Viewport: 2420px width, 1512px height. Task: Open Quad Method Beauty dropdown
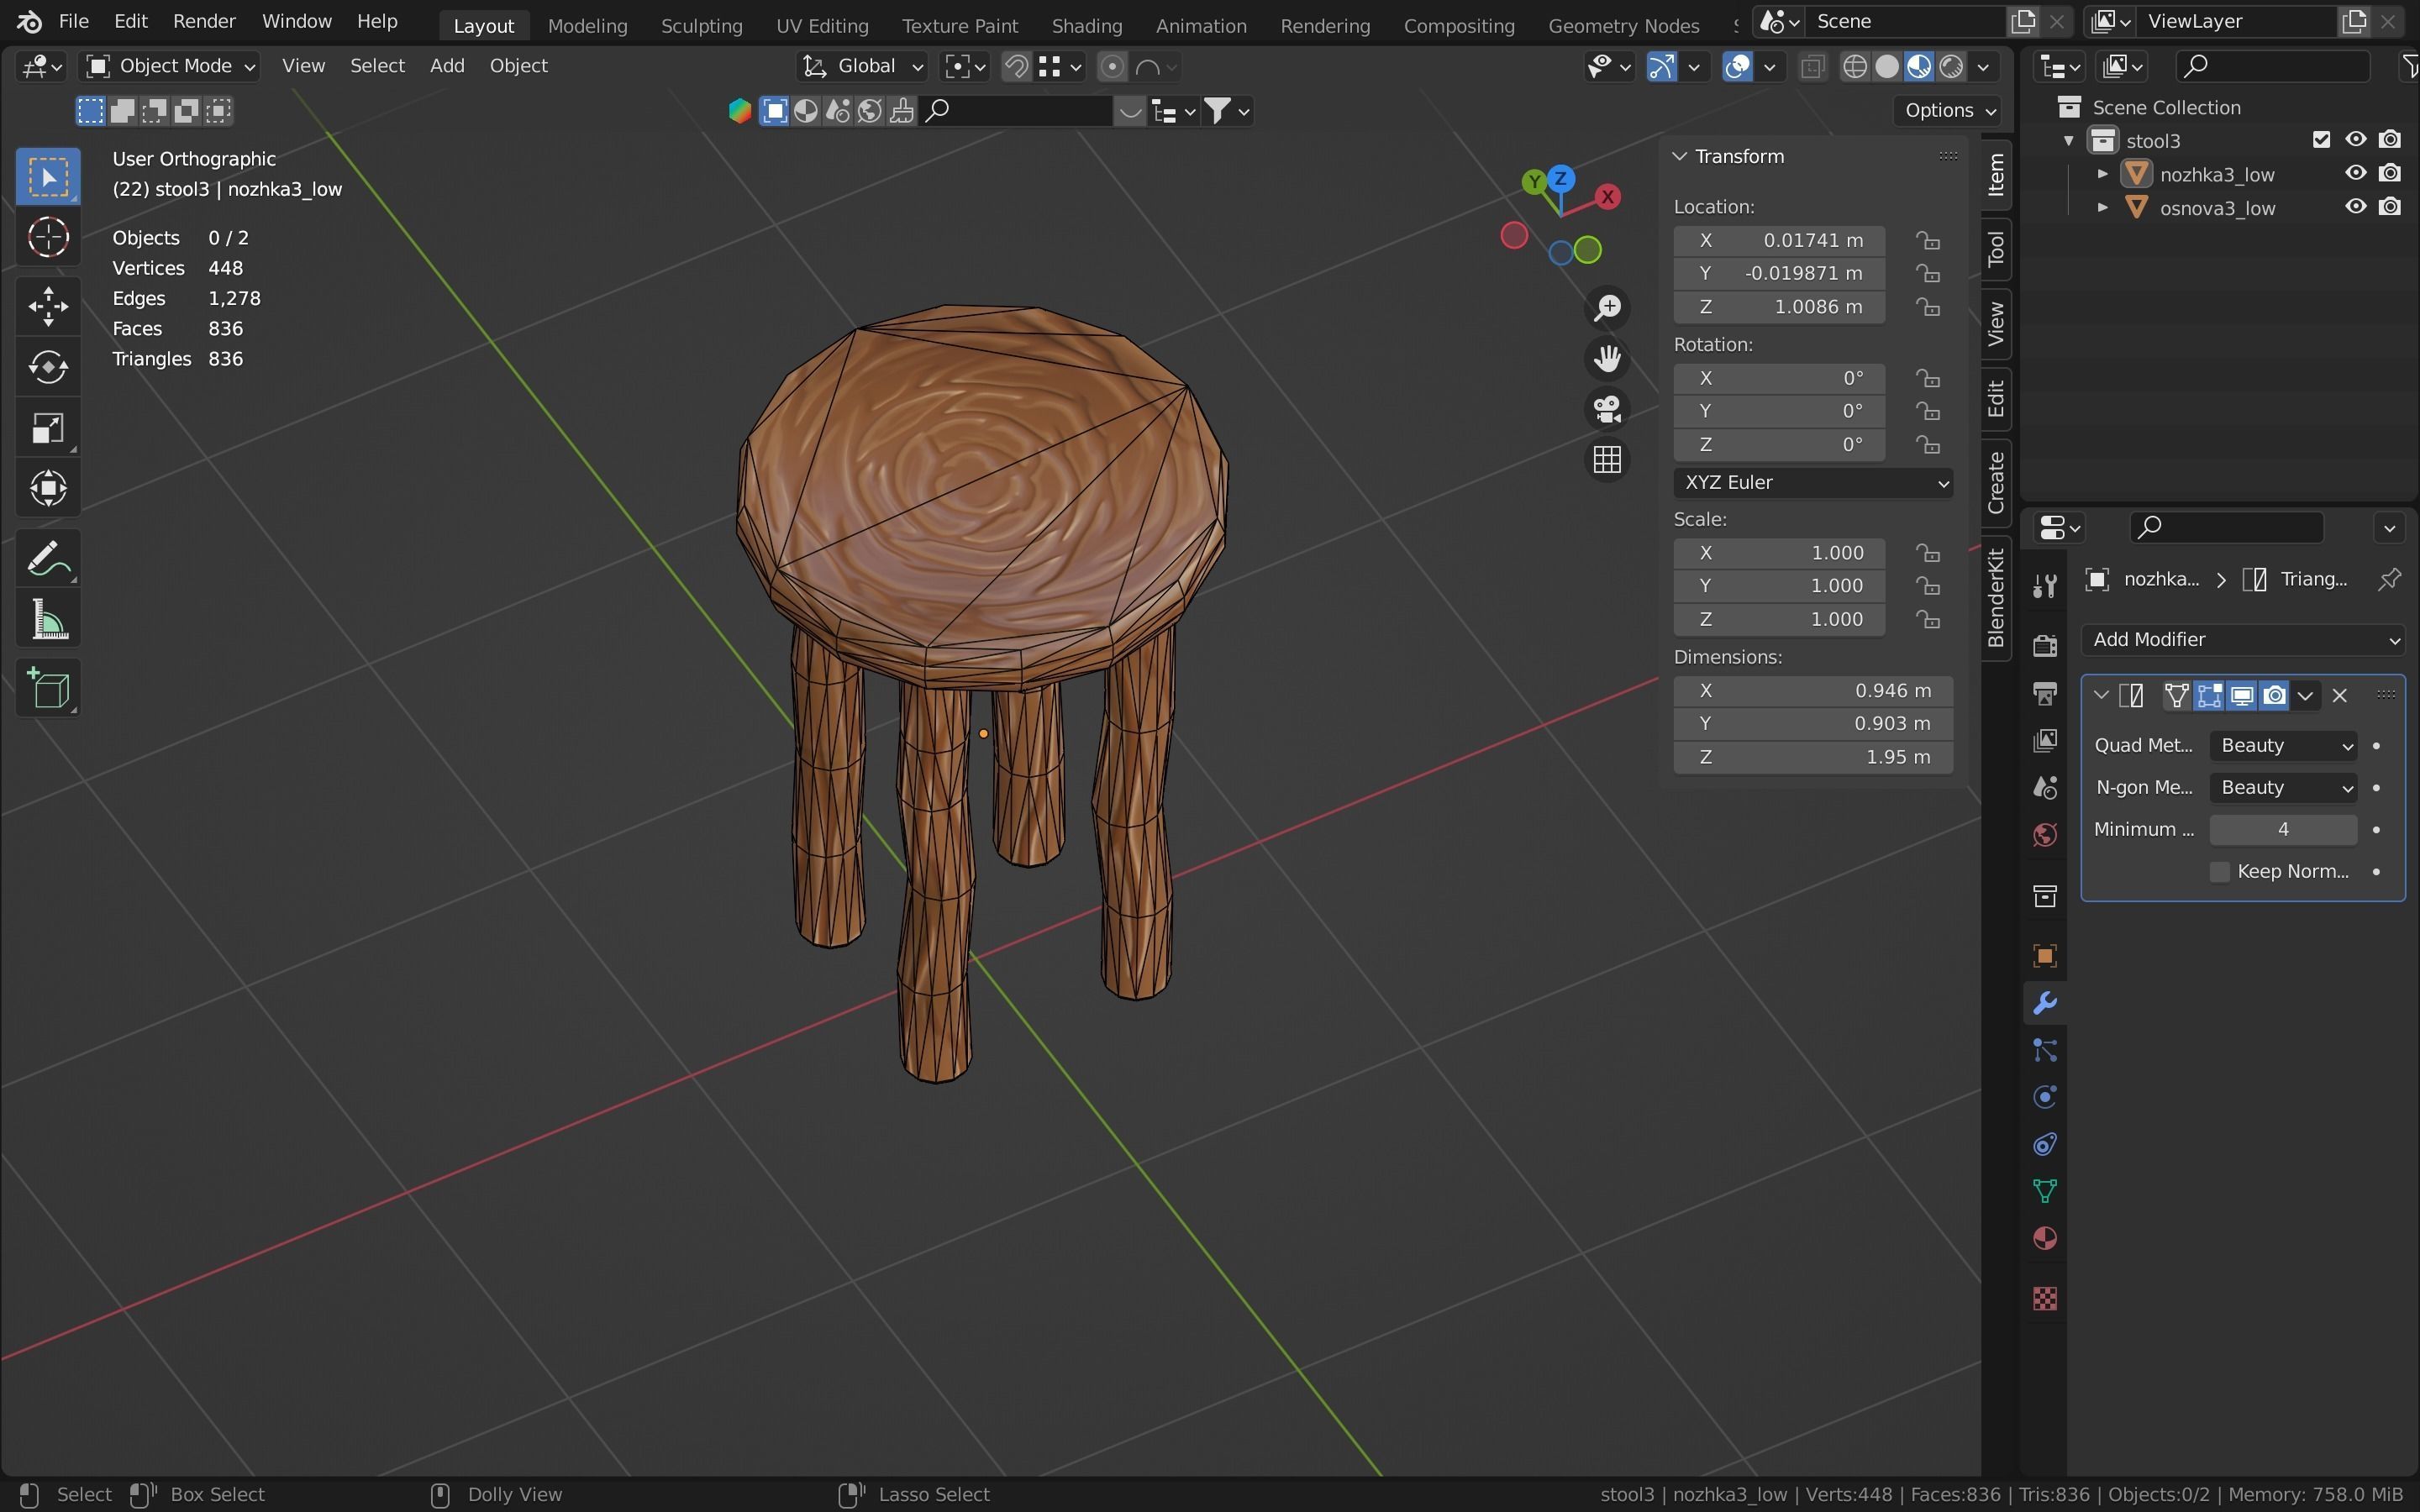point(2283,746)
